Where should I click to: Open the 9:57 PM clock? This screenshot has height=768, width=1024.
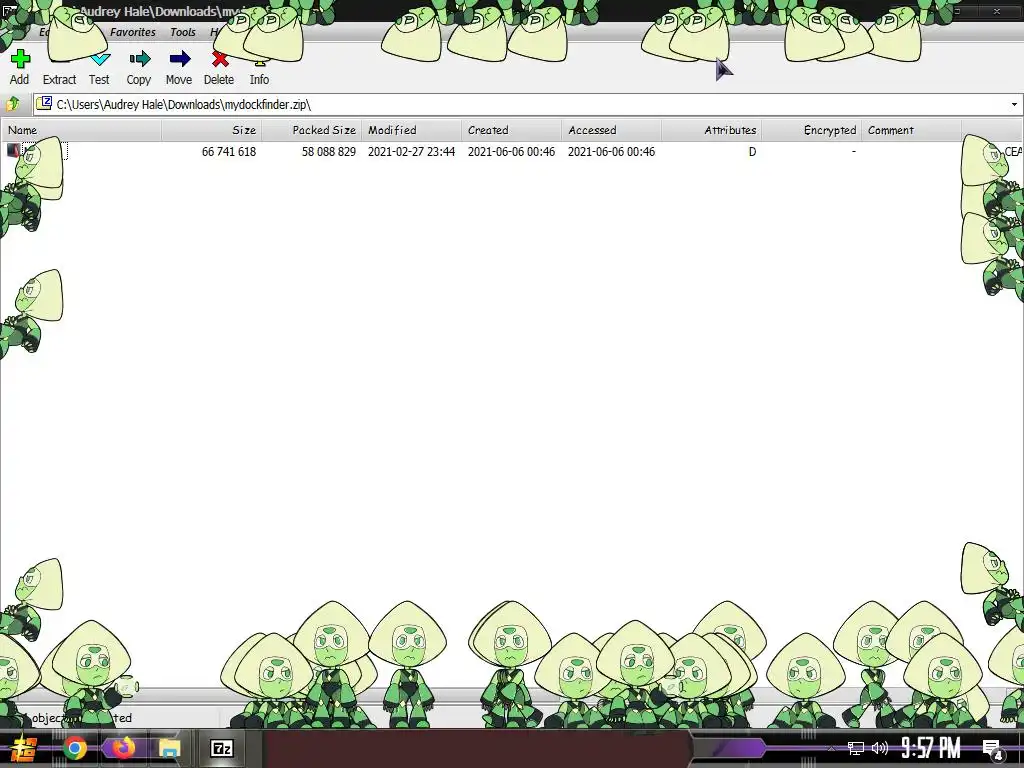(931, 748)
